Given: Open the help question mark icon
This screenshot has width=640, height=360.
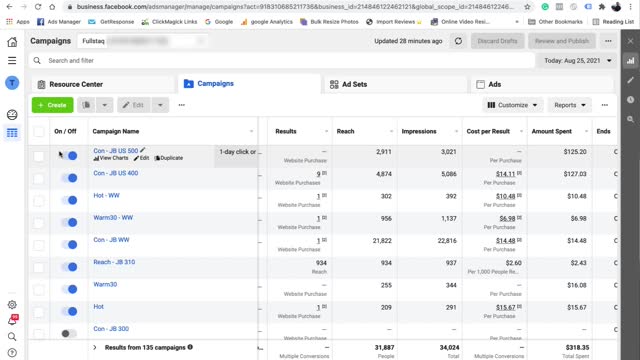Looking at the screenshot, I should point(12,353).
